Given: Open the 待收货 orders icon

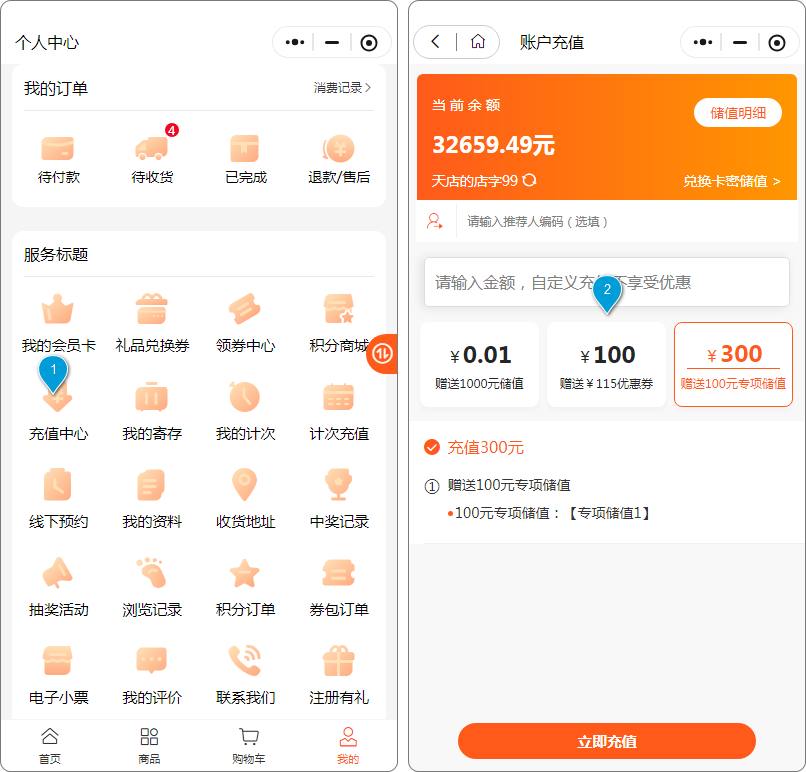Looking at the screenshot, I should [152, 149].
